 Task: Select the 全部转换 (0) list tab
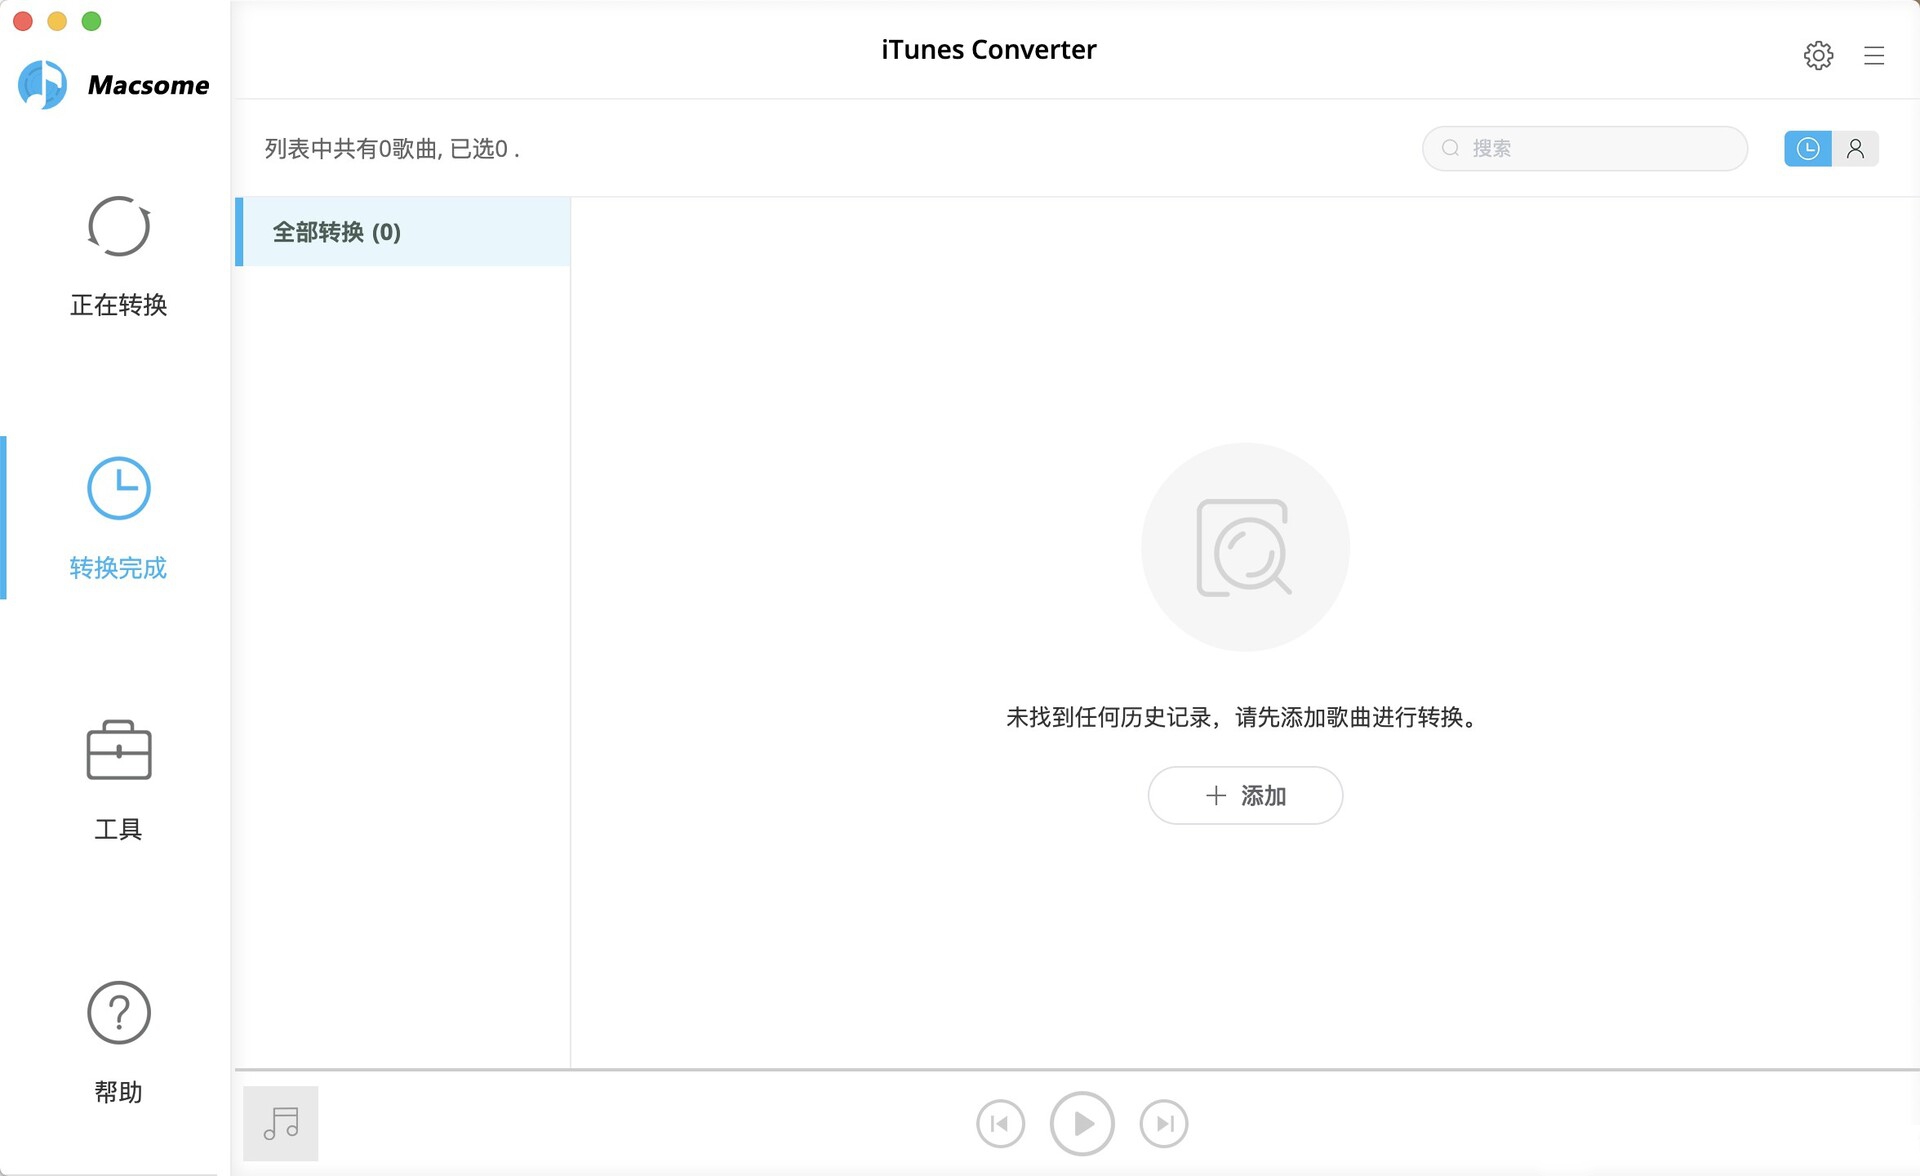click(x=403, y=232)
